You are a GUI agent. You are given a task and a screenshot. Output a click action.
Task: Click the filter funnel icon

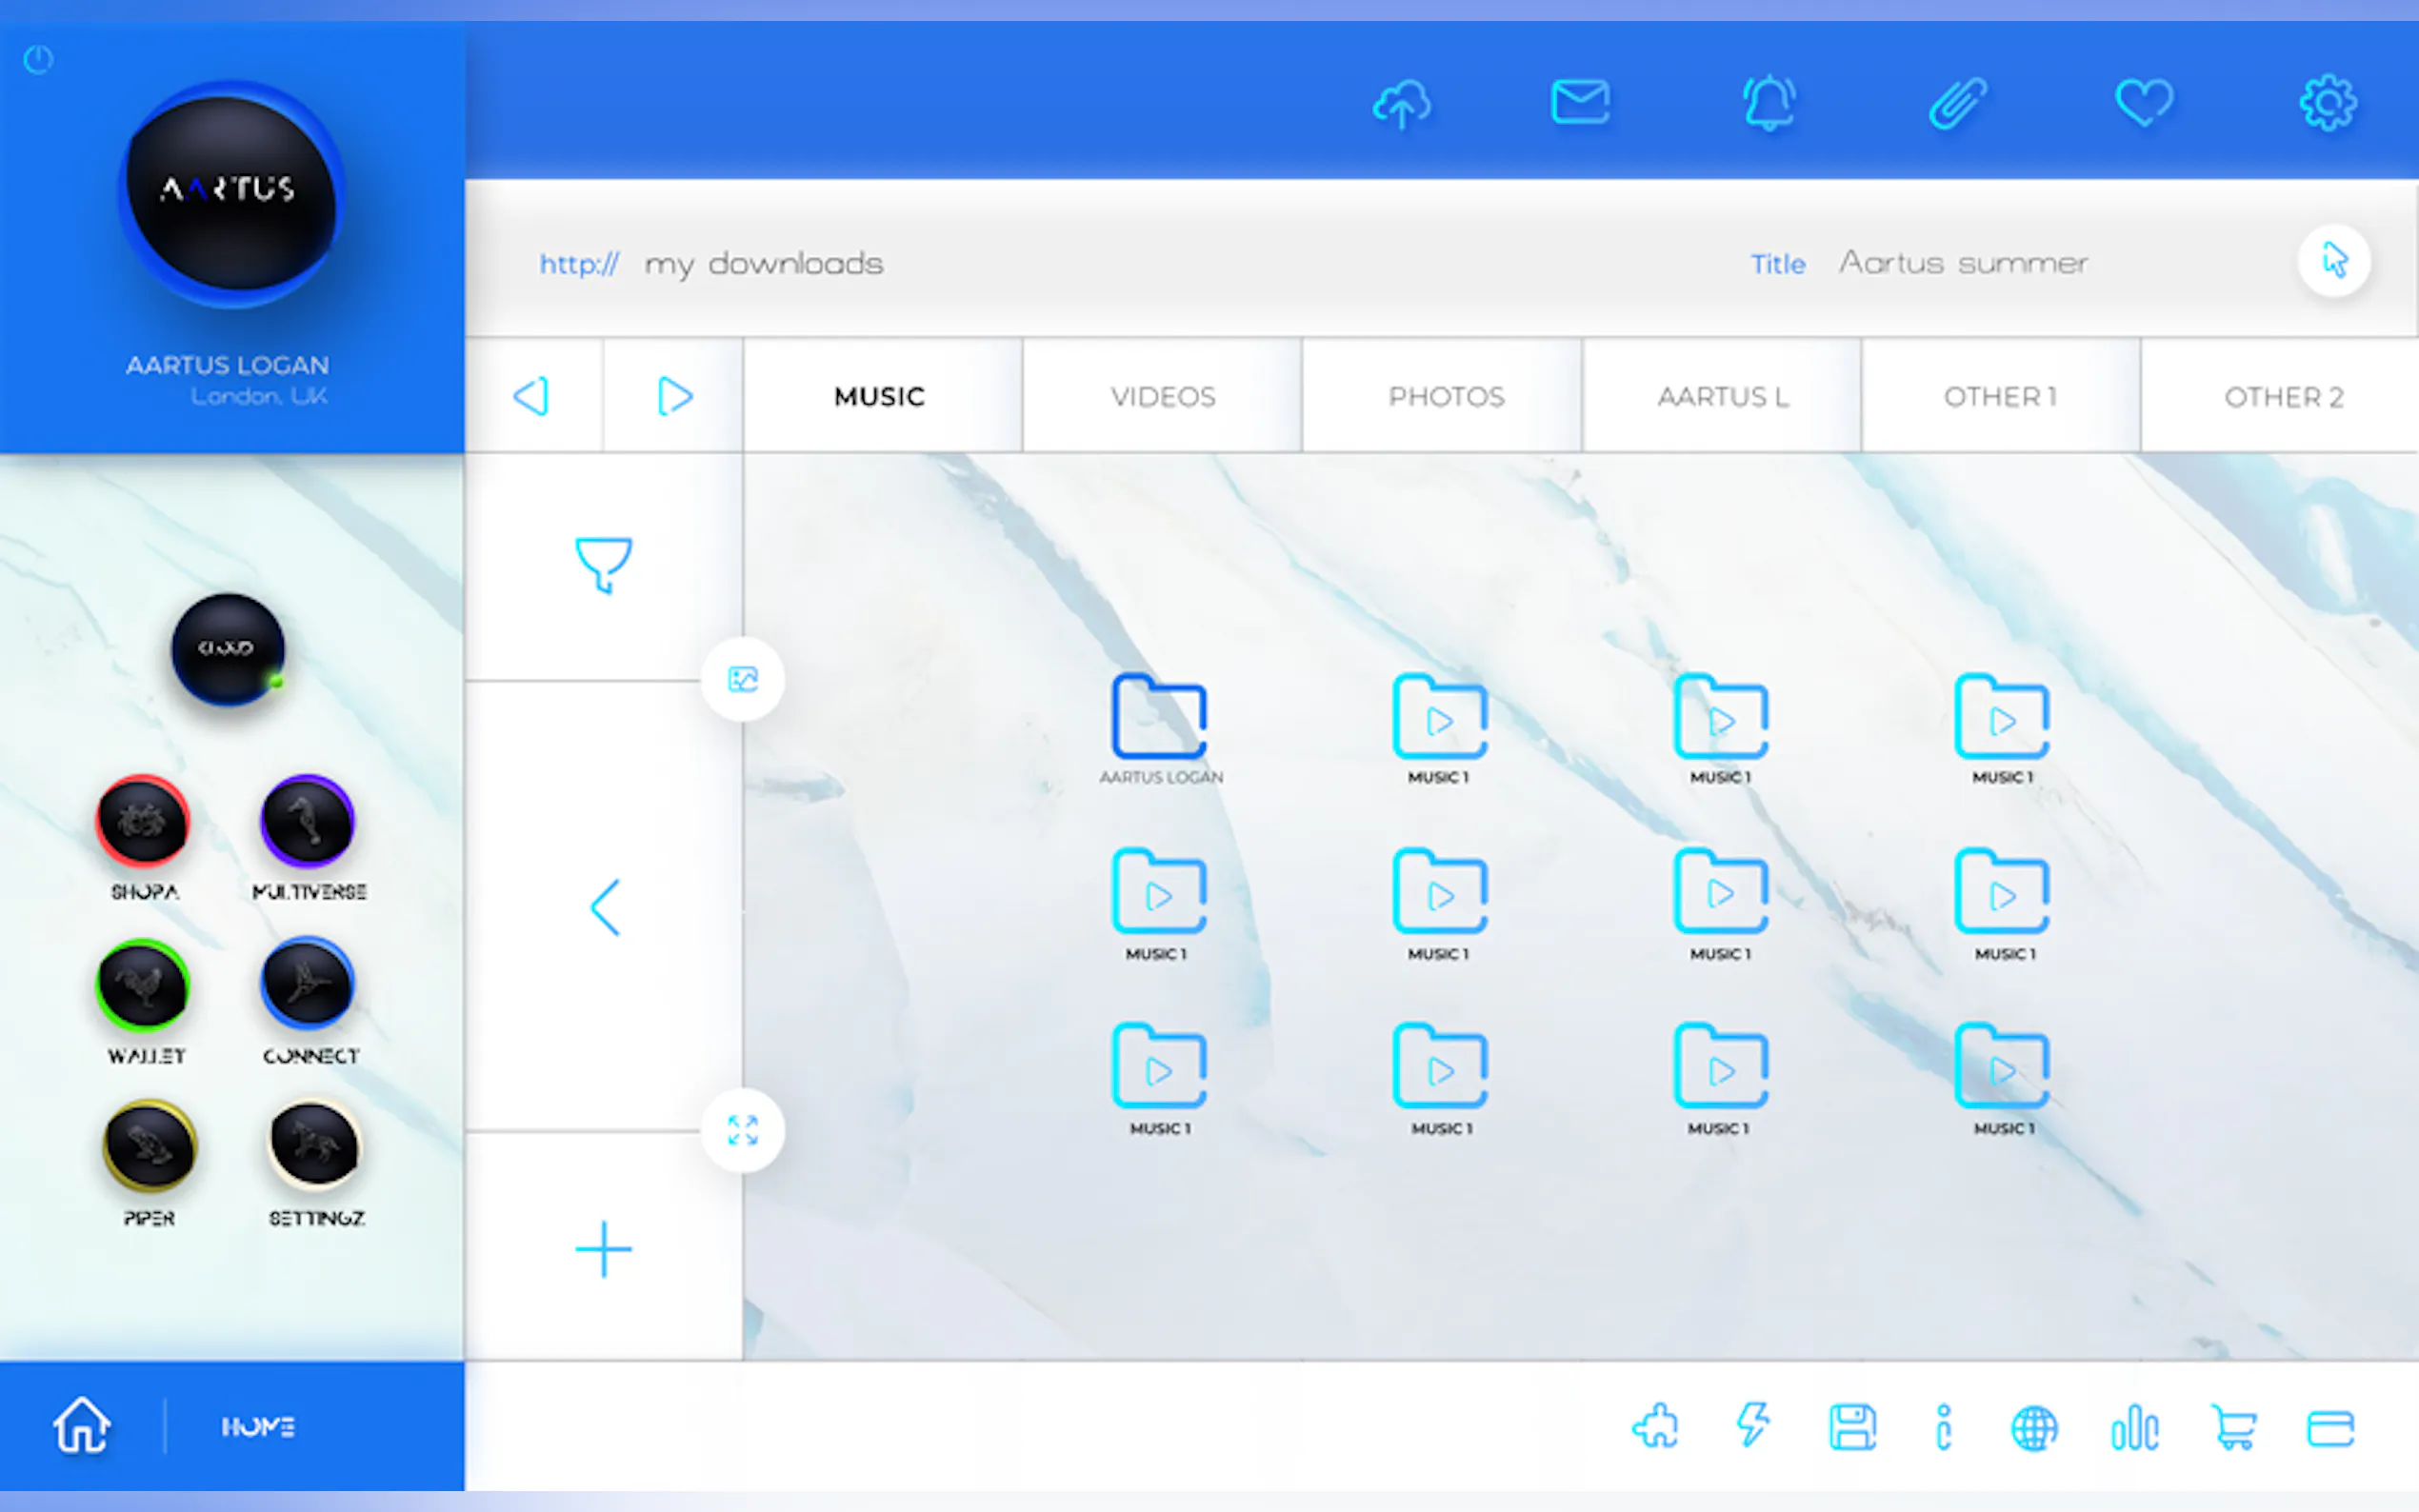pos(603,565)
